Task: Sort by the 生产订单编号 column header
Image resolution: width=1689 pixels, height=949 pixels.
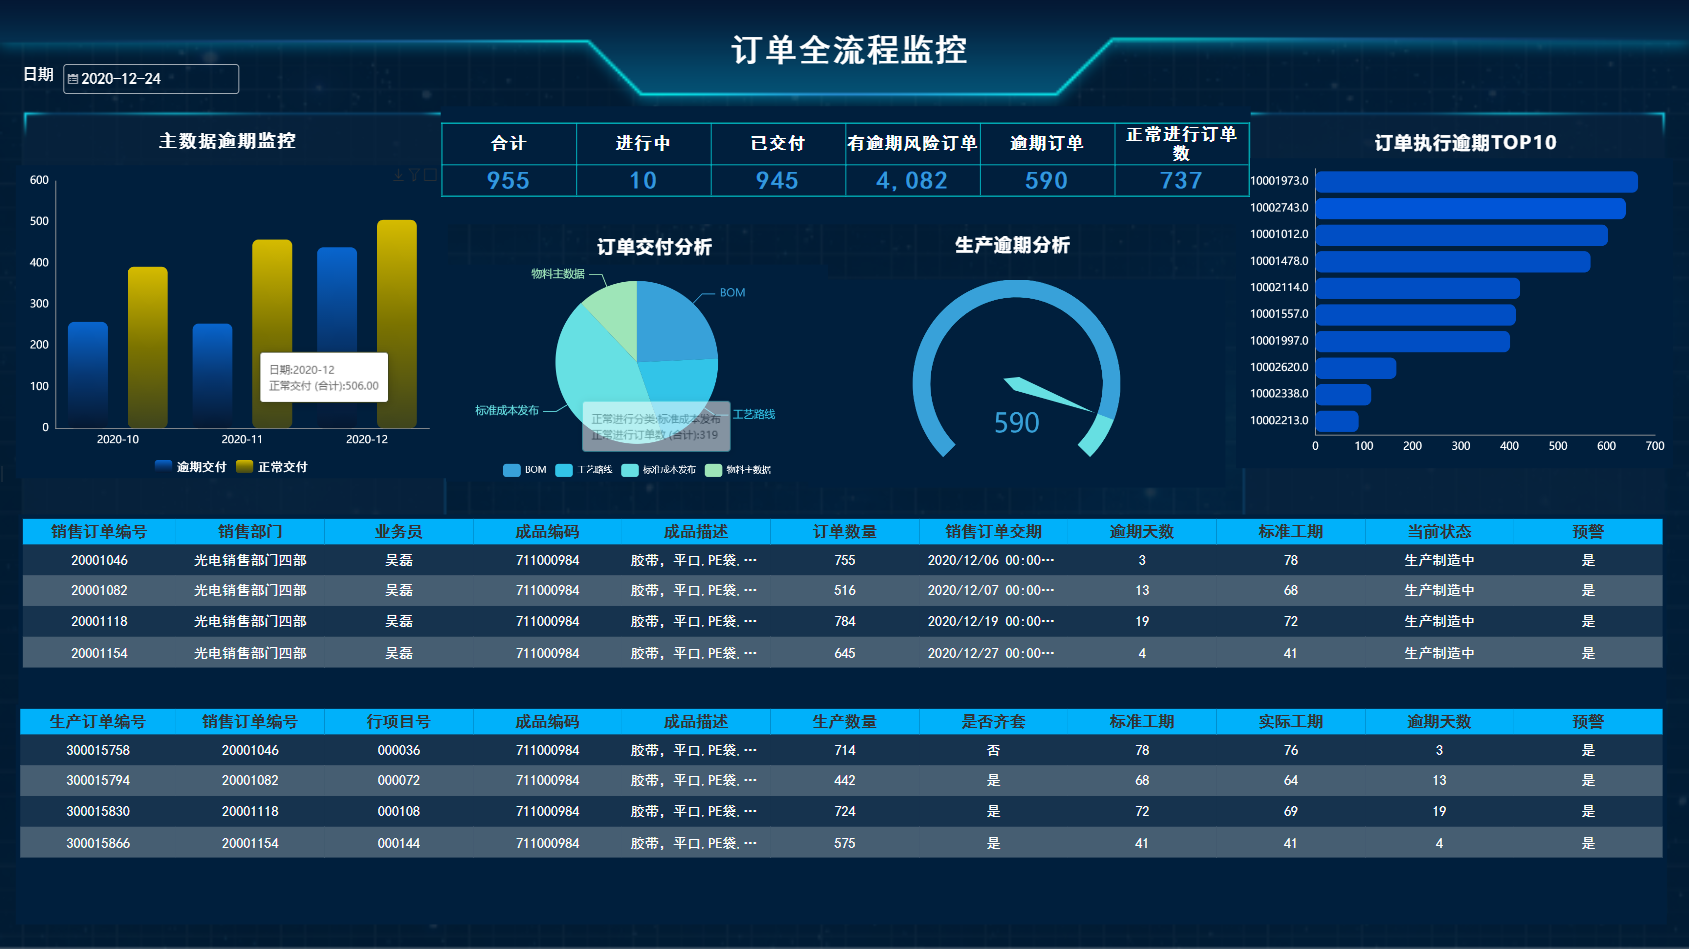Action: point(98,722)
